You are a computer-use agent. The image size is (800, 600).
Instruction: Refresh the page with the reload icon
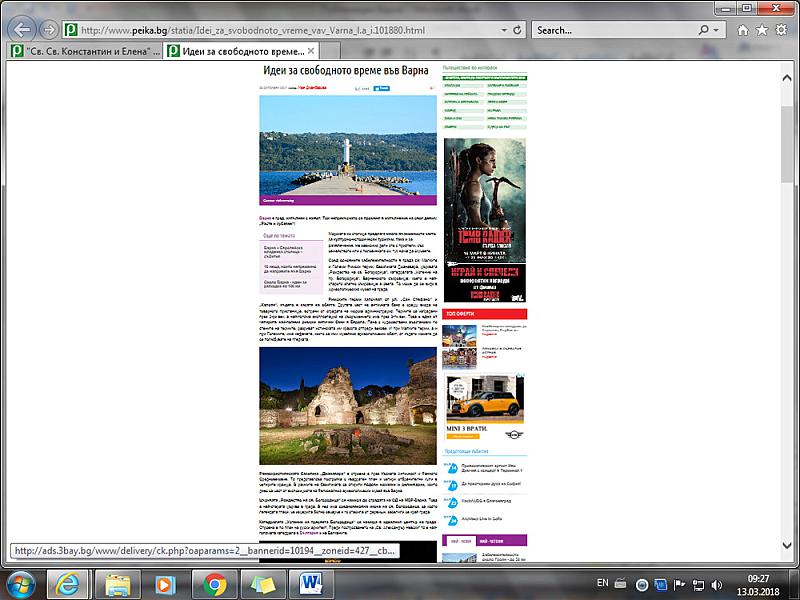point(517,30)
